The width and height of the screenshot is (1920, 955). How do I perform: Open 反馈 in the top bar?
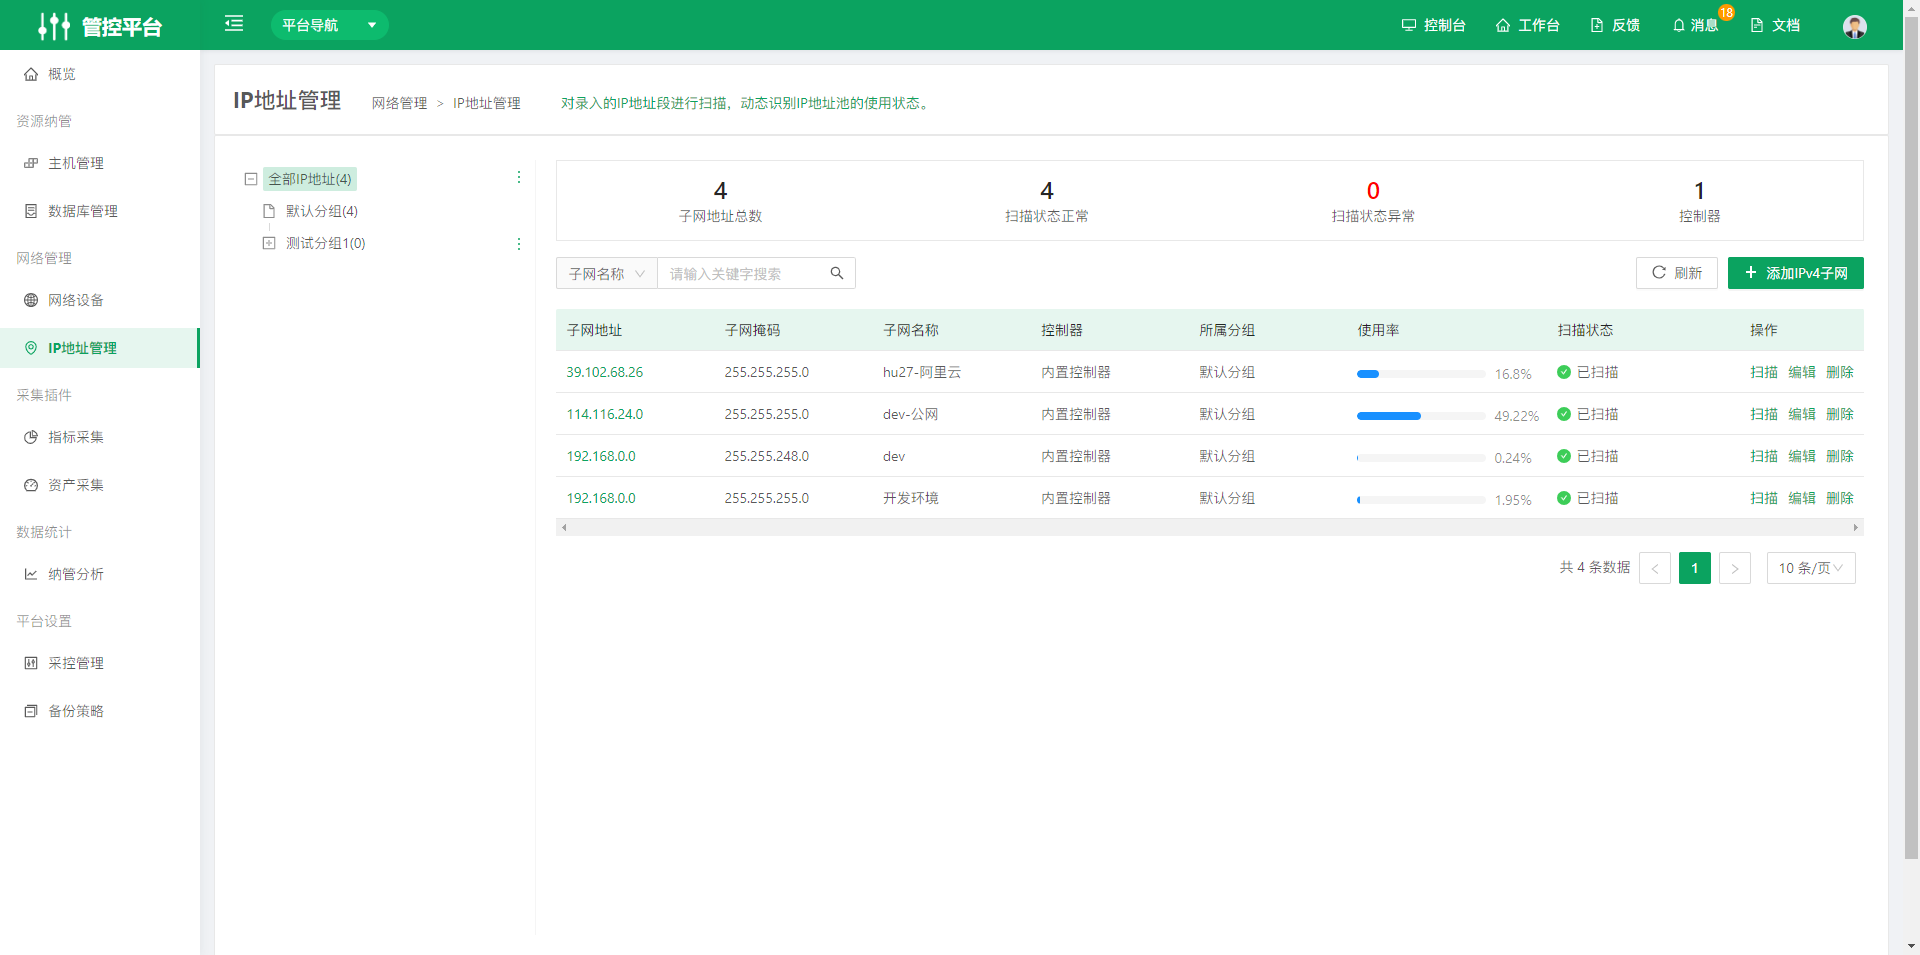click(x=1615, y=25)
